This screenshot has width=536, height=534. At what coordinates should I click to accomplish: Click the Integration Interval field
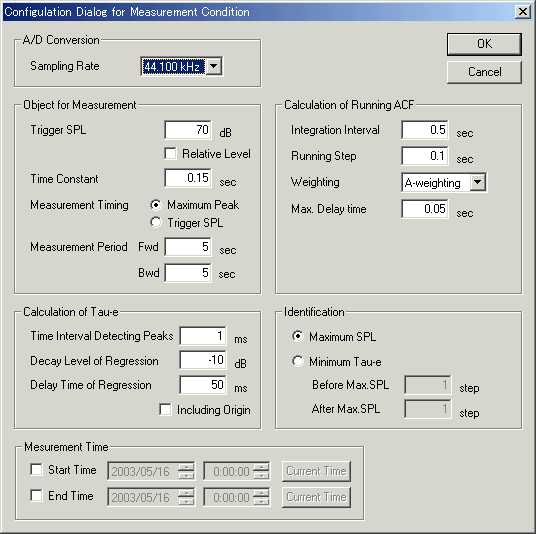[x=425, y=130]
